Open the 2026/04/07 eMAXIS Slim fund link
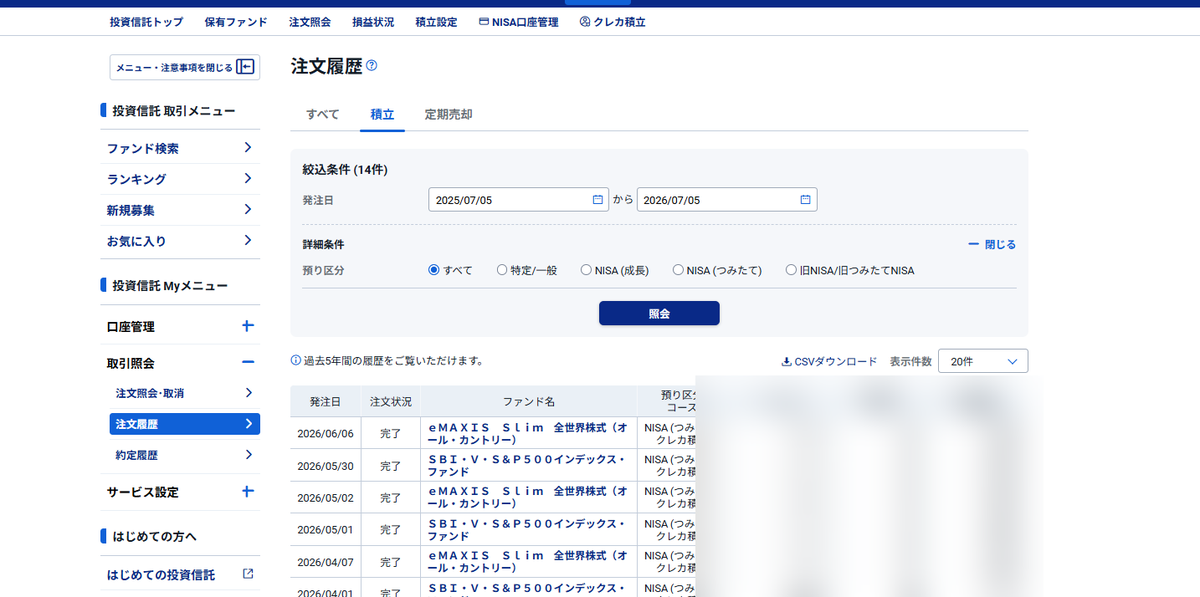This screenshot has height=597, width=1200. (528, 561)
